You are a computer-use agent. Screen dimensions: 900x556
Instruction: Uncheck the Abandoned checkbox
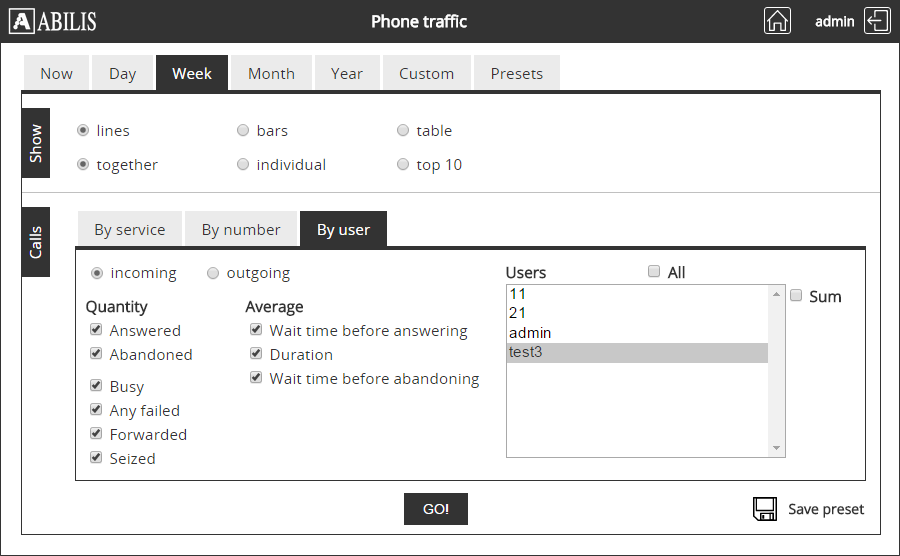96,354
